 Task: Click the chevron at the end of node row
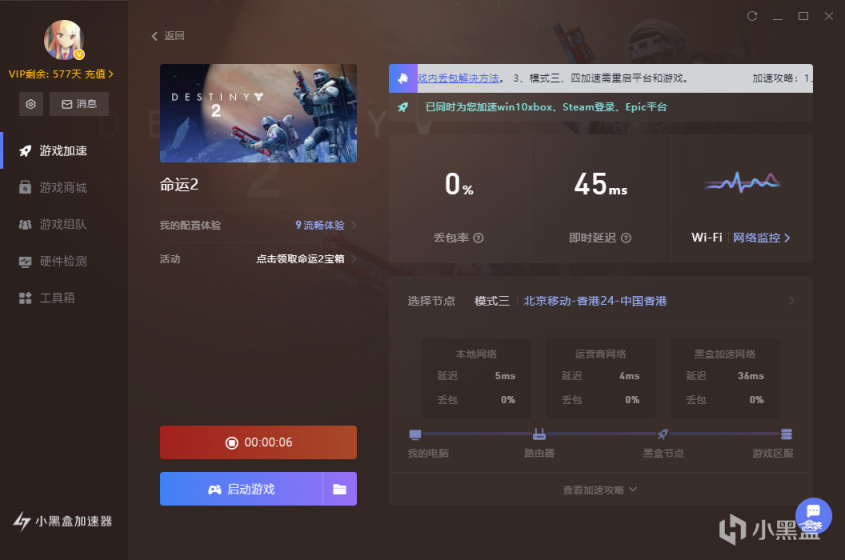click(x=791, y=301)
